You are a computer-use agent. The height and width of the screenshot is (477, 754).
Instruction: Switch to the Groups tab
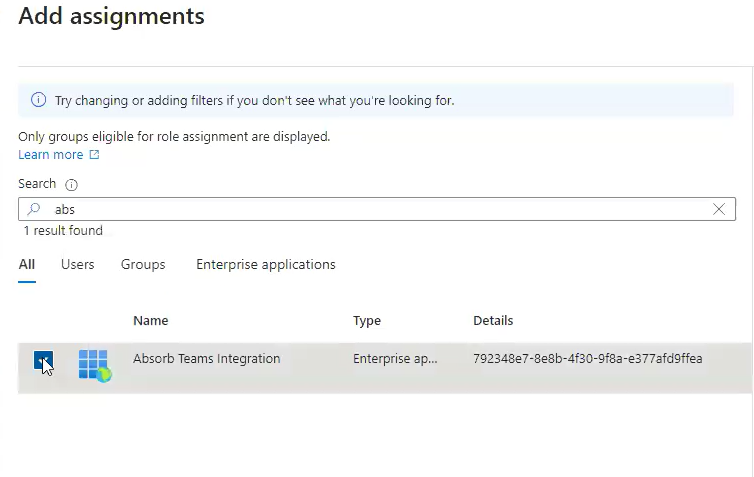point(143,264)
